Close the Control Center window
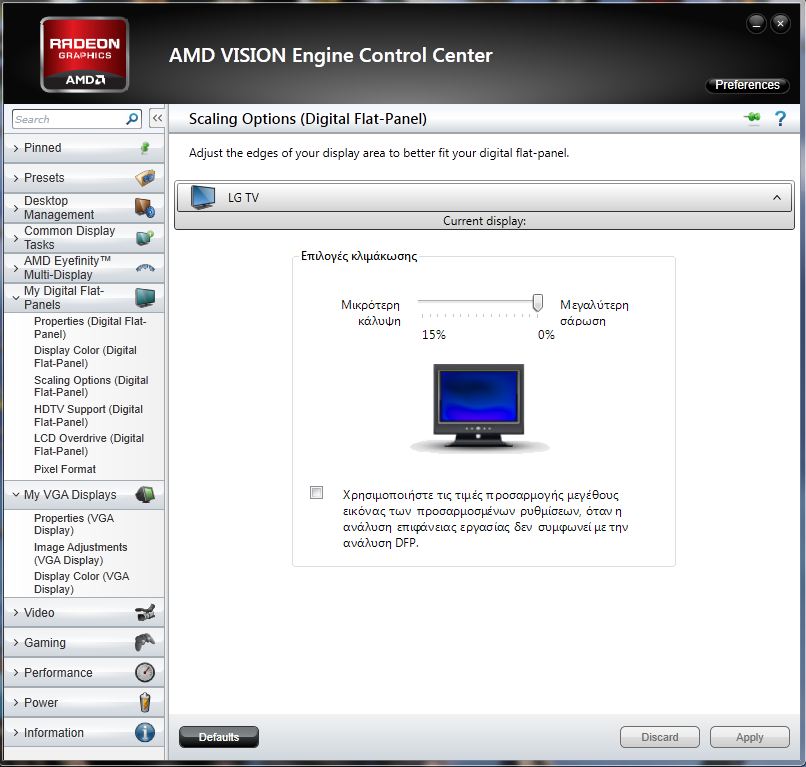The height and width of the screenshot is (767, 806). pyautogui.click(x=780, y=24)
